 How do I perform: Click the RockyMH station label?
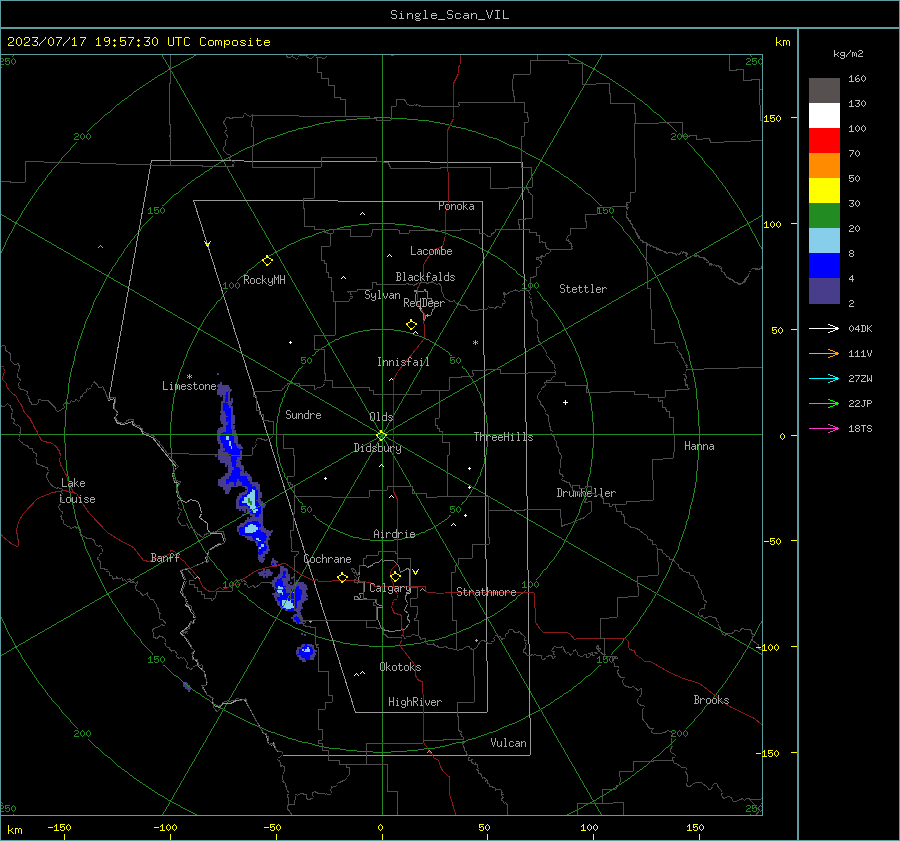point(264,280)
